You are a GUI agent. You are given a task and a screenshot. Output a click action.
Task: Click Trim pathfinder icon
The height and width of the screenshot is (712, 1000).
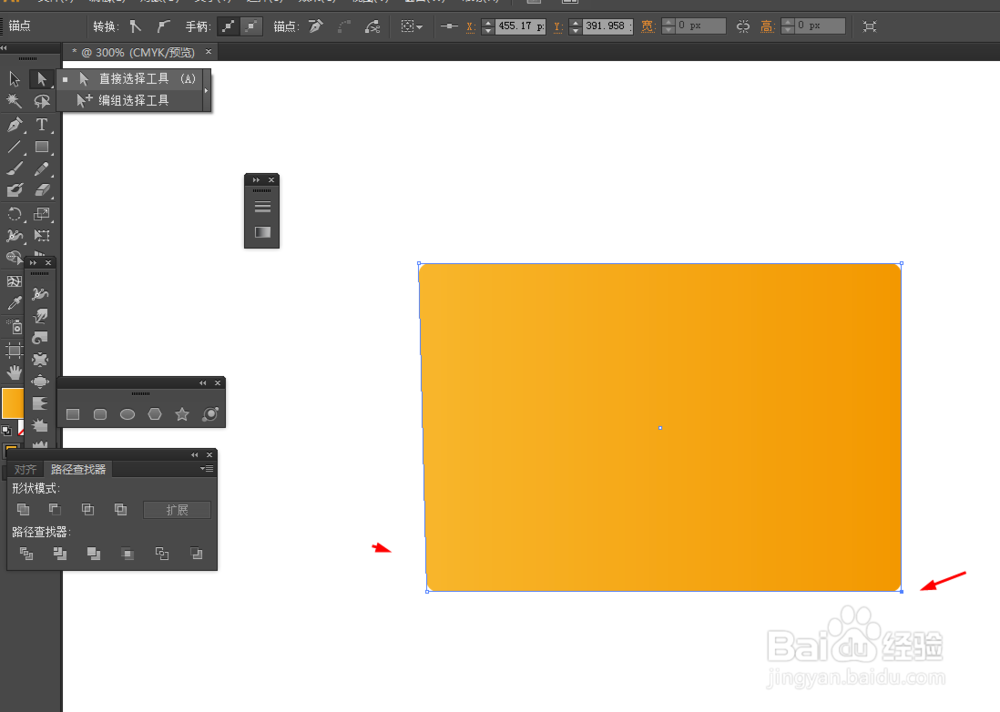60,554
